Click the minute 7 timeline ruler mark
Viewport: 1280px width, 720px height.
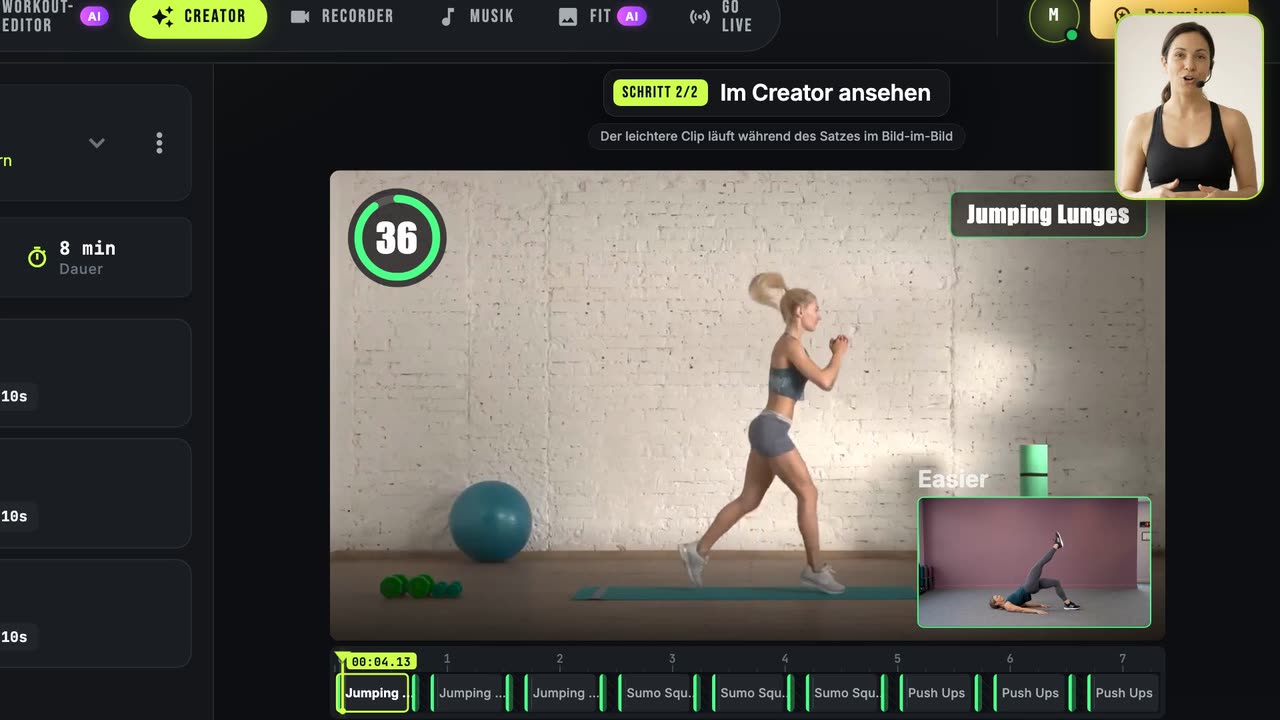point(1122,659)
